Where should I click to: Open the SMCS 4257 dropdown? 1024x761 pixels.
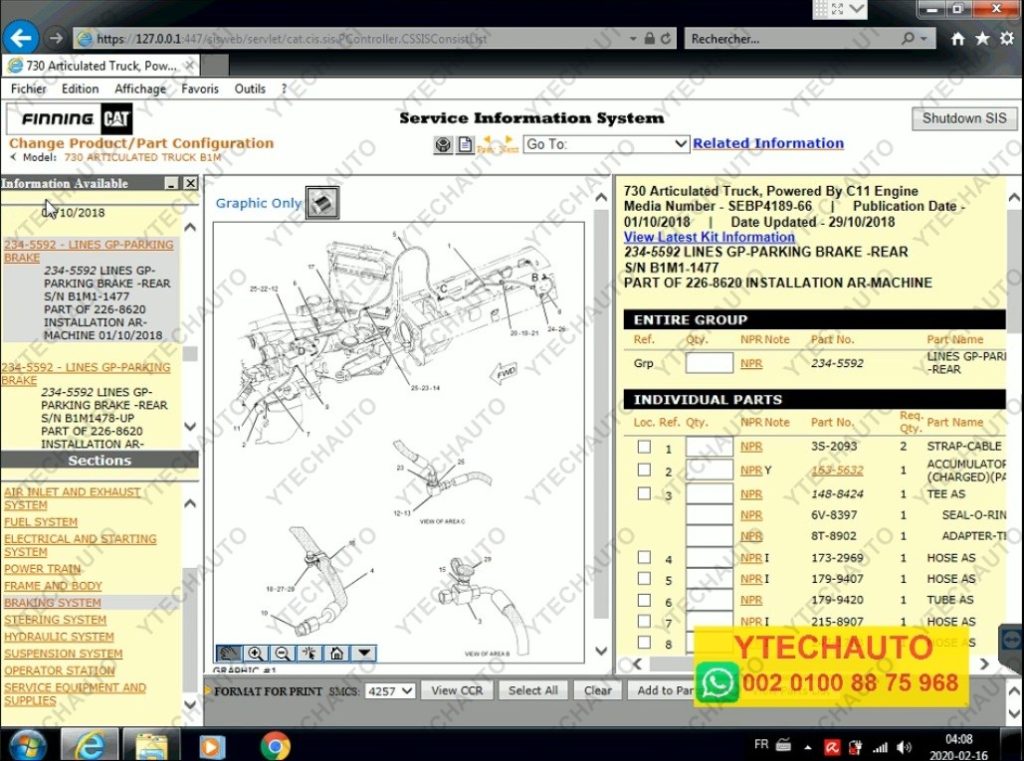(x=390, y=690)
